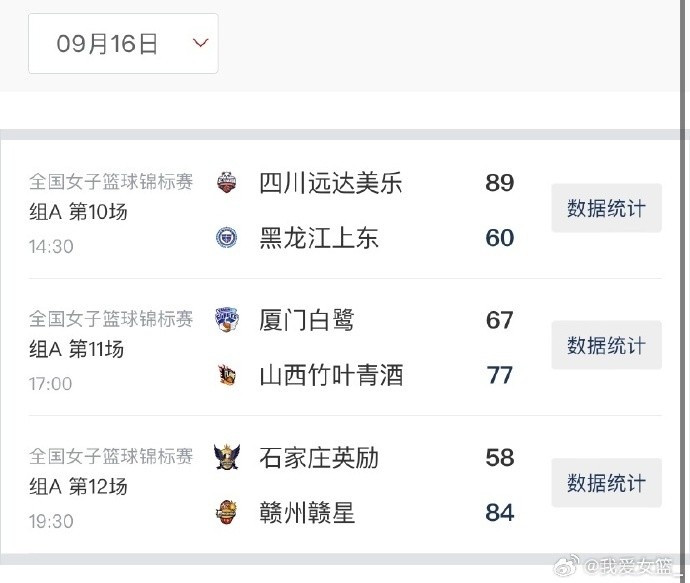Click the 厦门白鹭 team logo
The width and height of the screenshot is (690, 583).
227,320
